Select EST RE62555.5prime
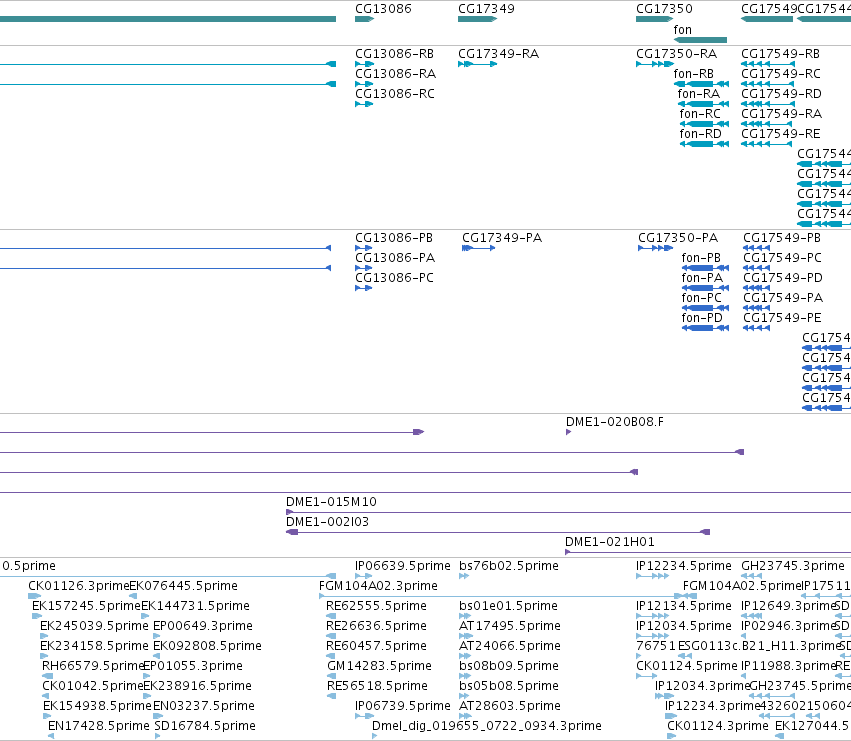851x741 pixels. point(377,606)
